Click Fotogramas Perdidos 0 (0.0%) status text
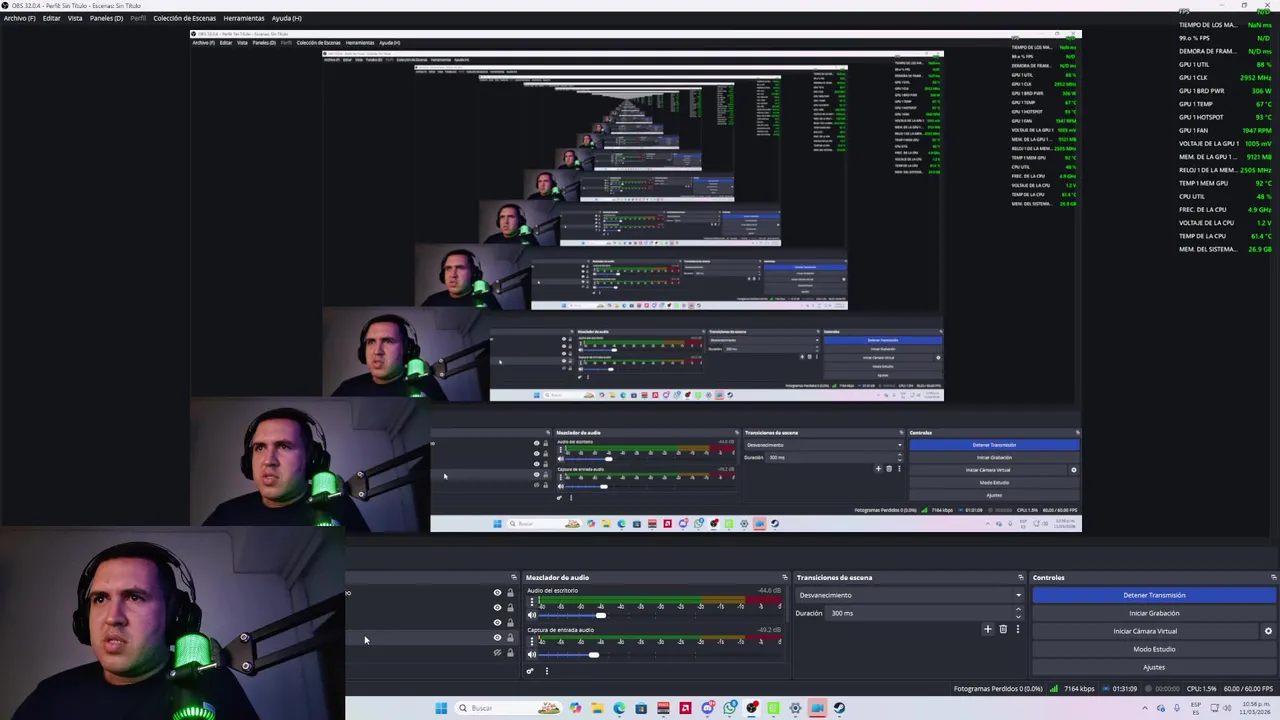1280x720 pixels. coord(998,689)
